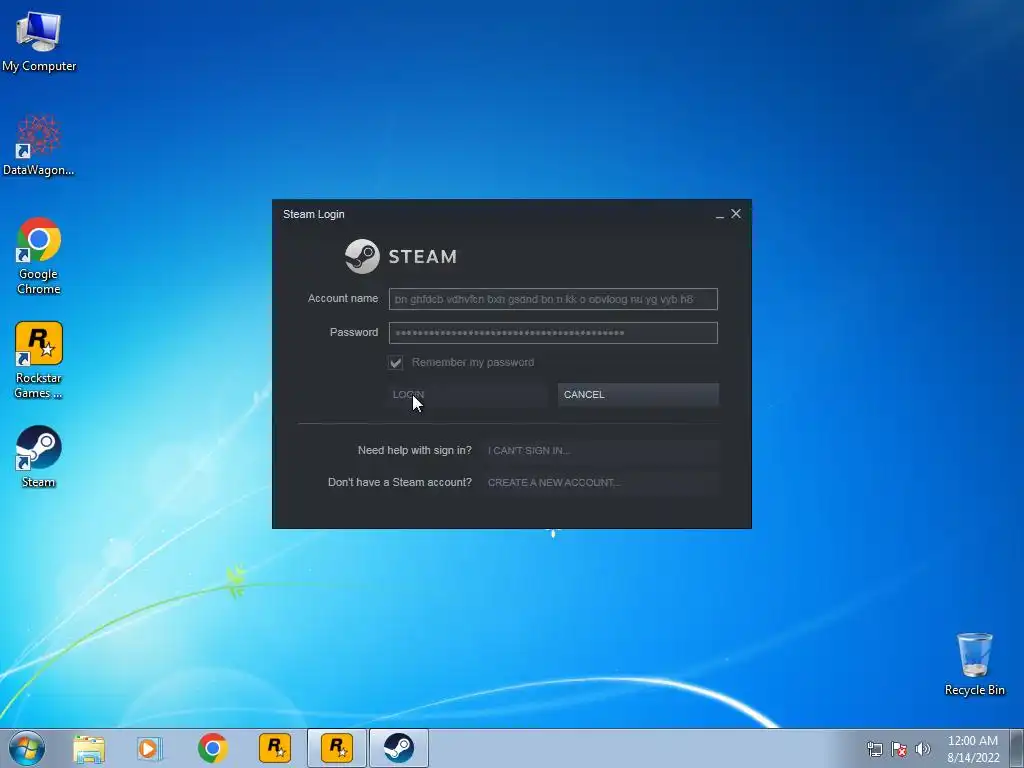The height and width of the screenshot is (768, 1024).
Task: Click the 'Steam Login' window title
Action: (x=313, y=214)
